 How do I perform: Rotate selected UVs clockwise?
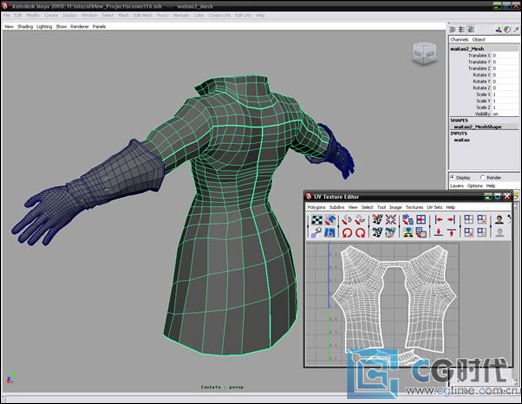pos(360,233)
